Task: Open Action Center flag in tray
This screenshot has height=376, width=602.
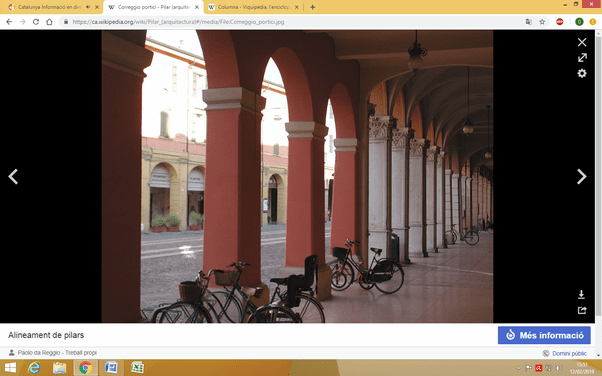Action: 529,368
